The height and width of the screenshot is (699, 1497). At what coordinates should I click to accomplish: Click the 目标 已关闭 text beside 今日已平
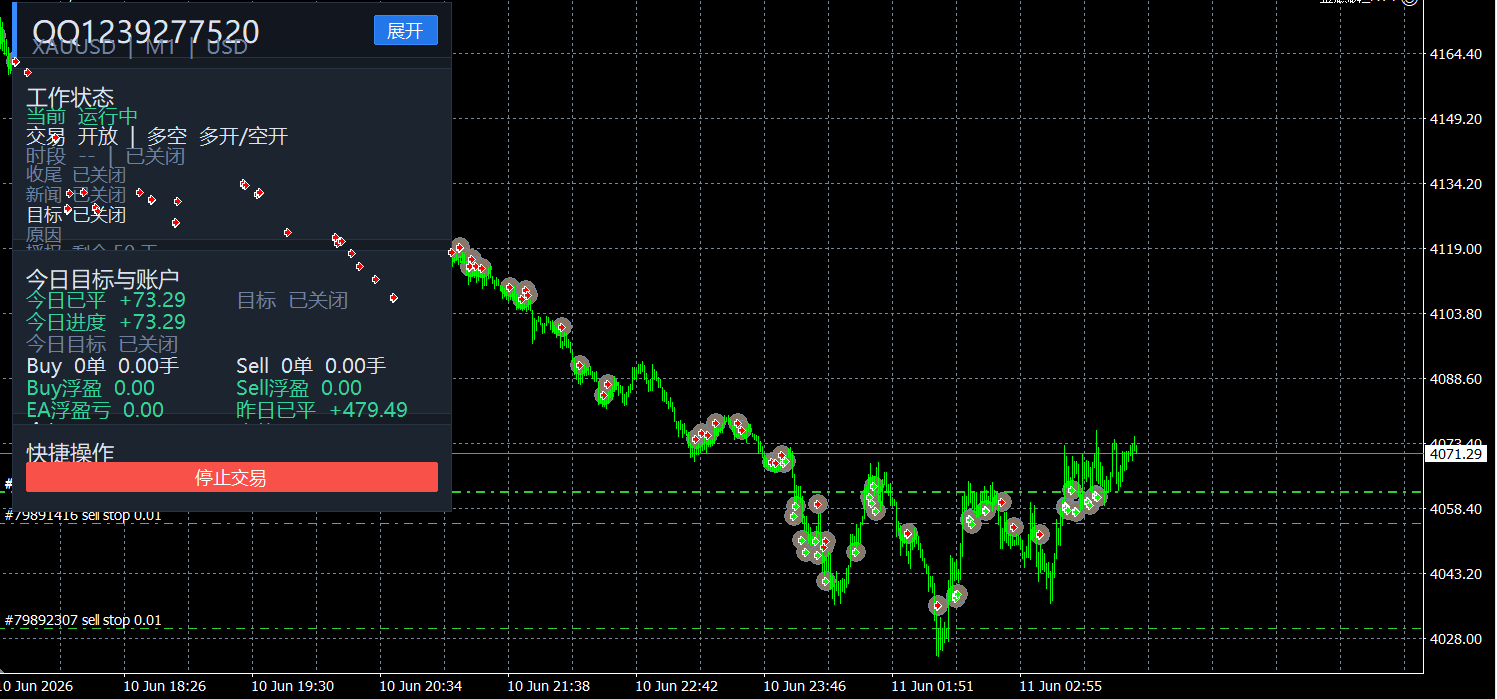pos(292,300)
